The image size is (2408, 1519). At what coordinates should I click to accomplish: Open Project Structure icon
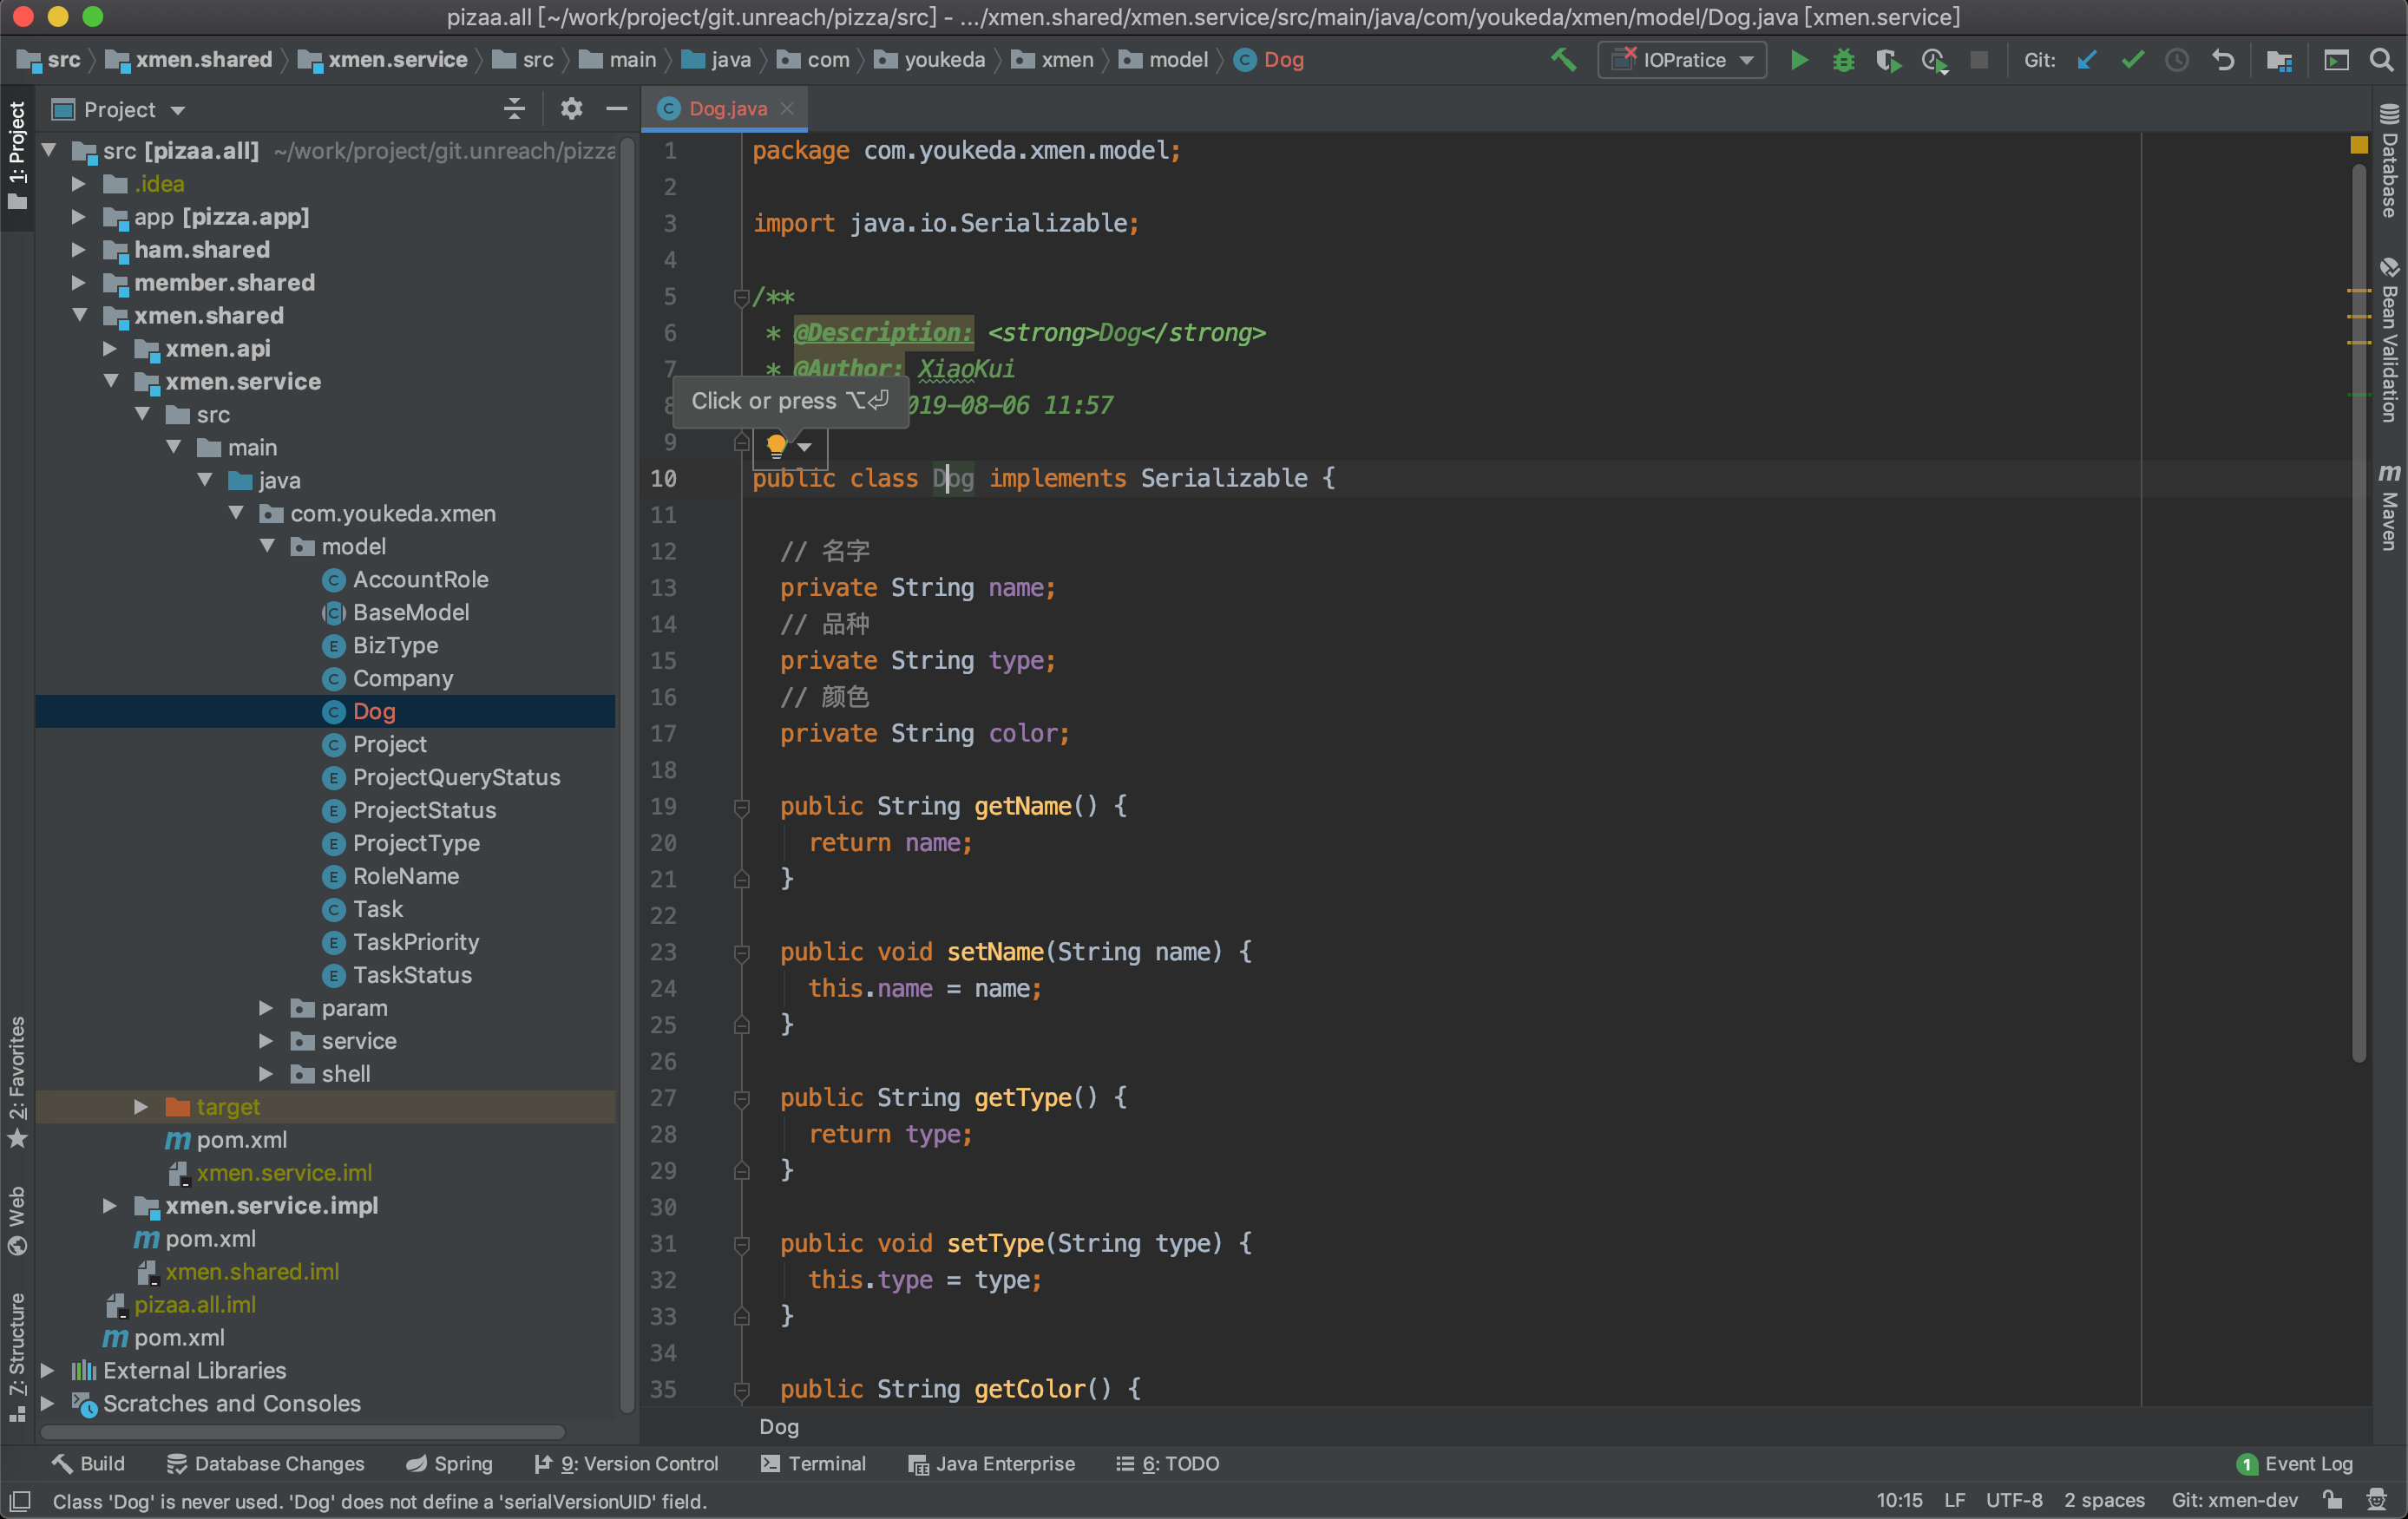coord(2280,60)
